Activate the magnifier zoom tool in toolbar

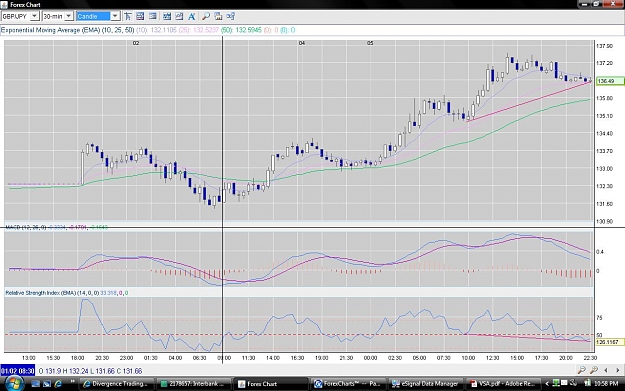pyautogui.click(x=206, y=16)
